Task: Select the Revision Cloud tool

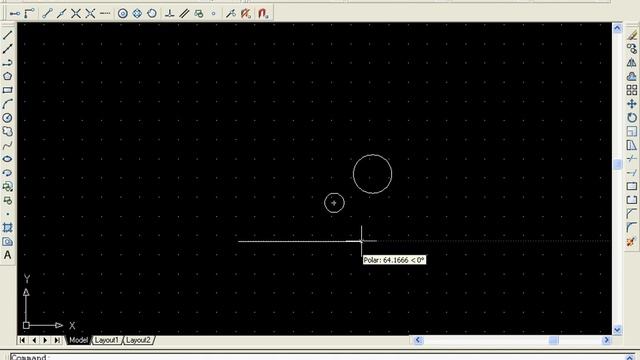Action: click(x=7, y=131)
